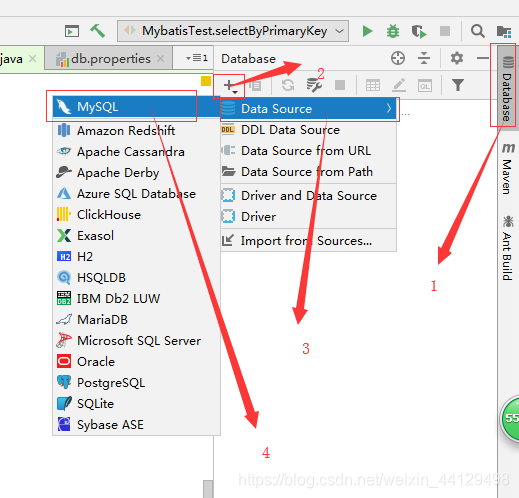
Task: Click the scroll-from-editor target icon in the Database panel
Action: [x=398, y=58]
